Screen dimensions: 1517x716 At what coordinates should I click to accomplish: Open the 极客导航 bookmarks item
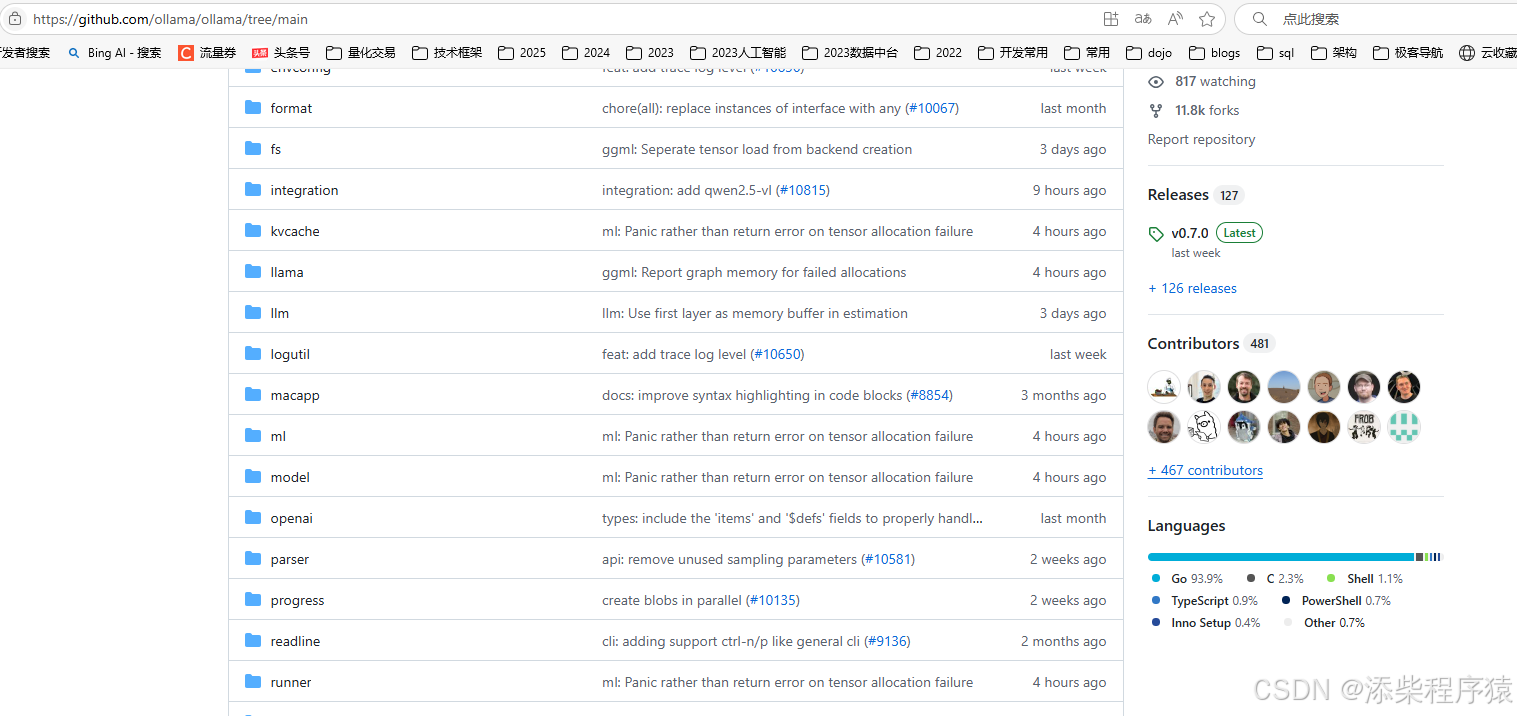(x=1408, y=53)
